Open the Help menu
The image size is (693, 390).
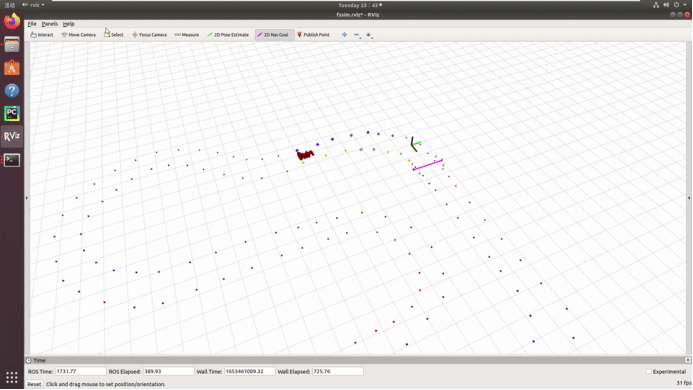69,24
